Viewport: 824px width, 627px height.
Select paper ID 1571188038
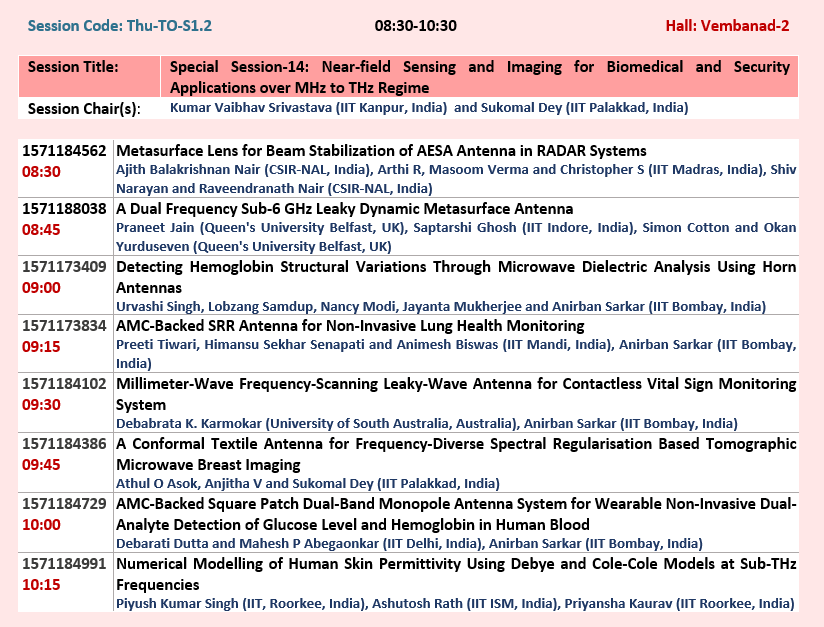tap(64, 209)
